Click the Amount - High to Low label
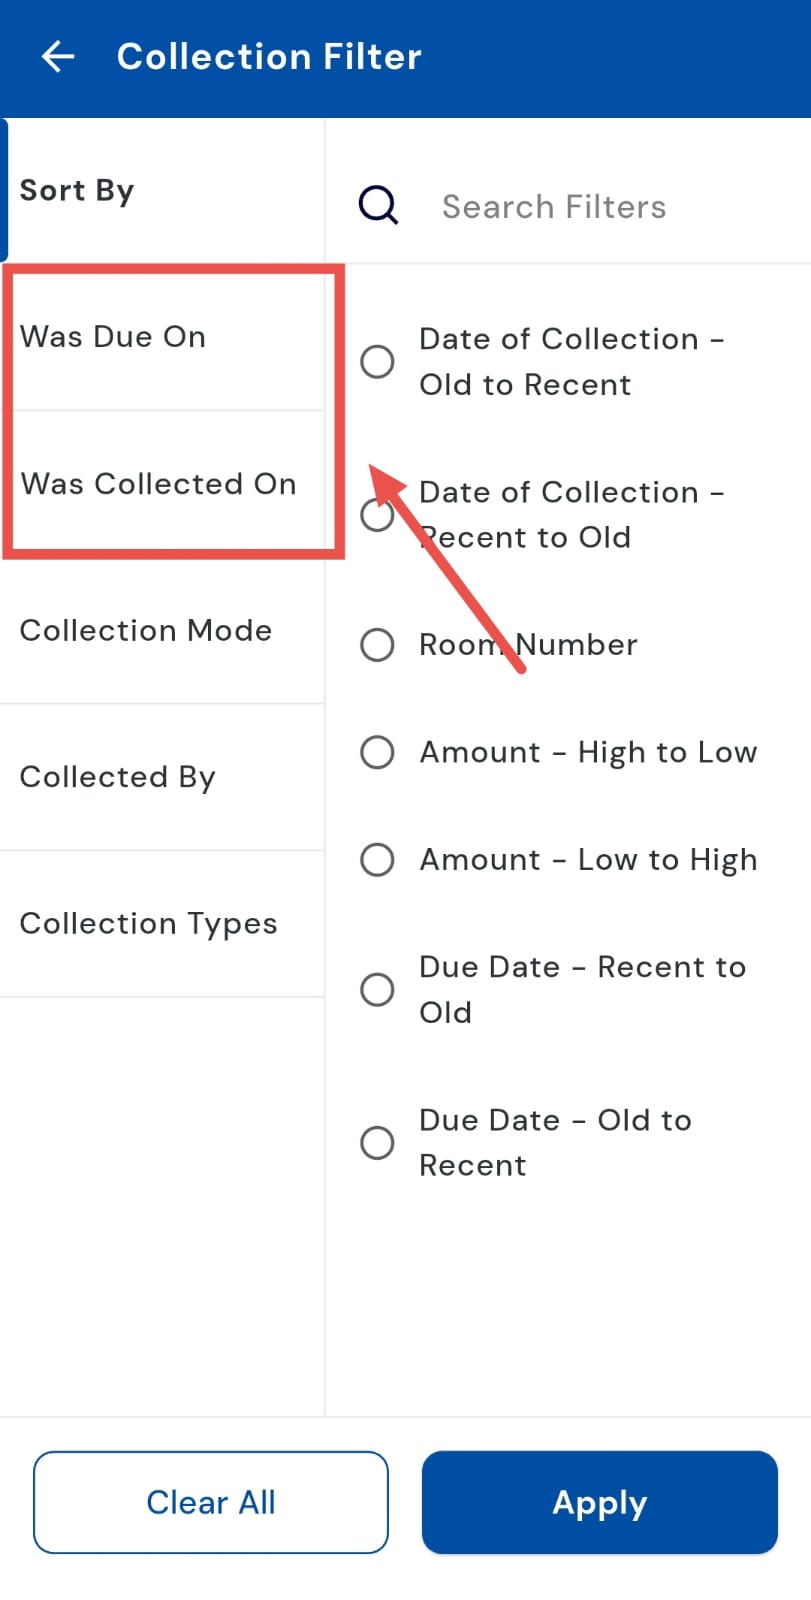Image resolution: width=811 pixels, height=1600 pixels. pyautogui.click(x=588, y=752)
